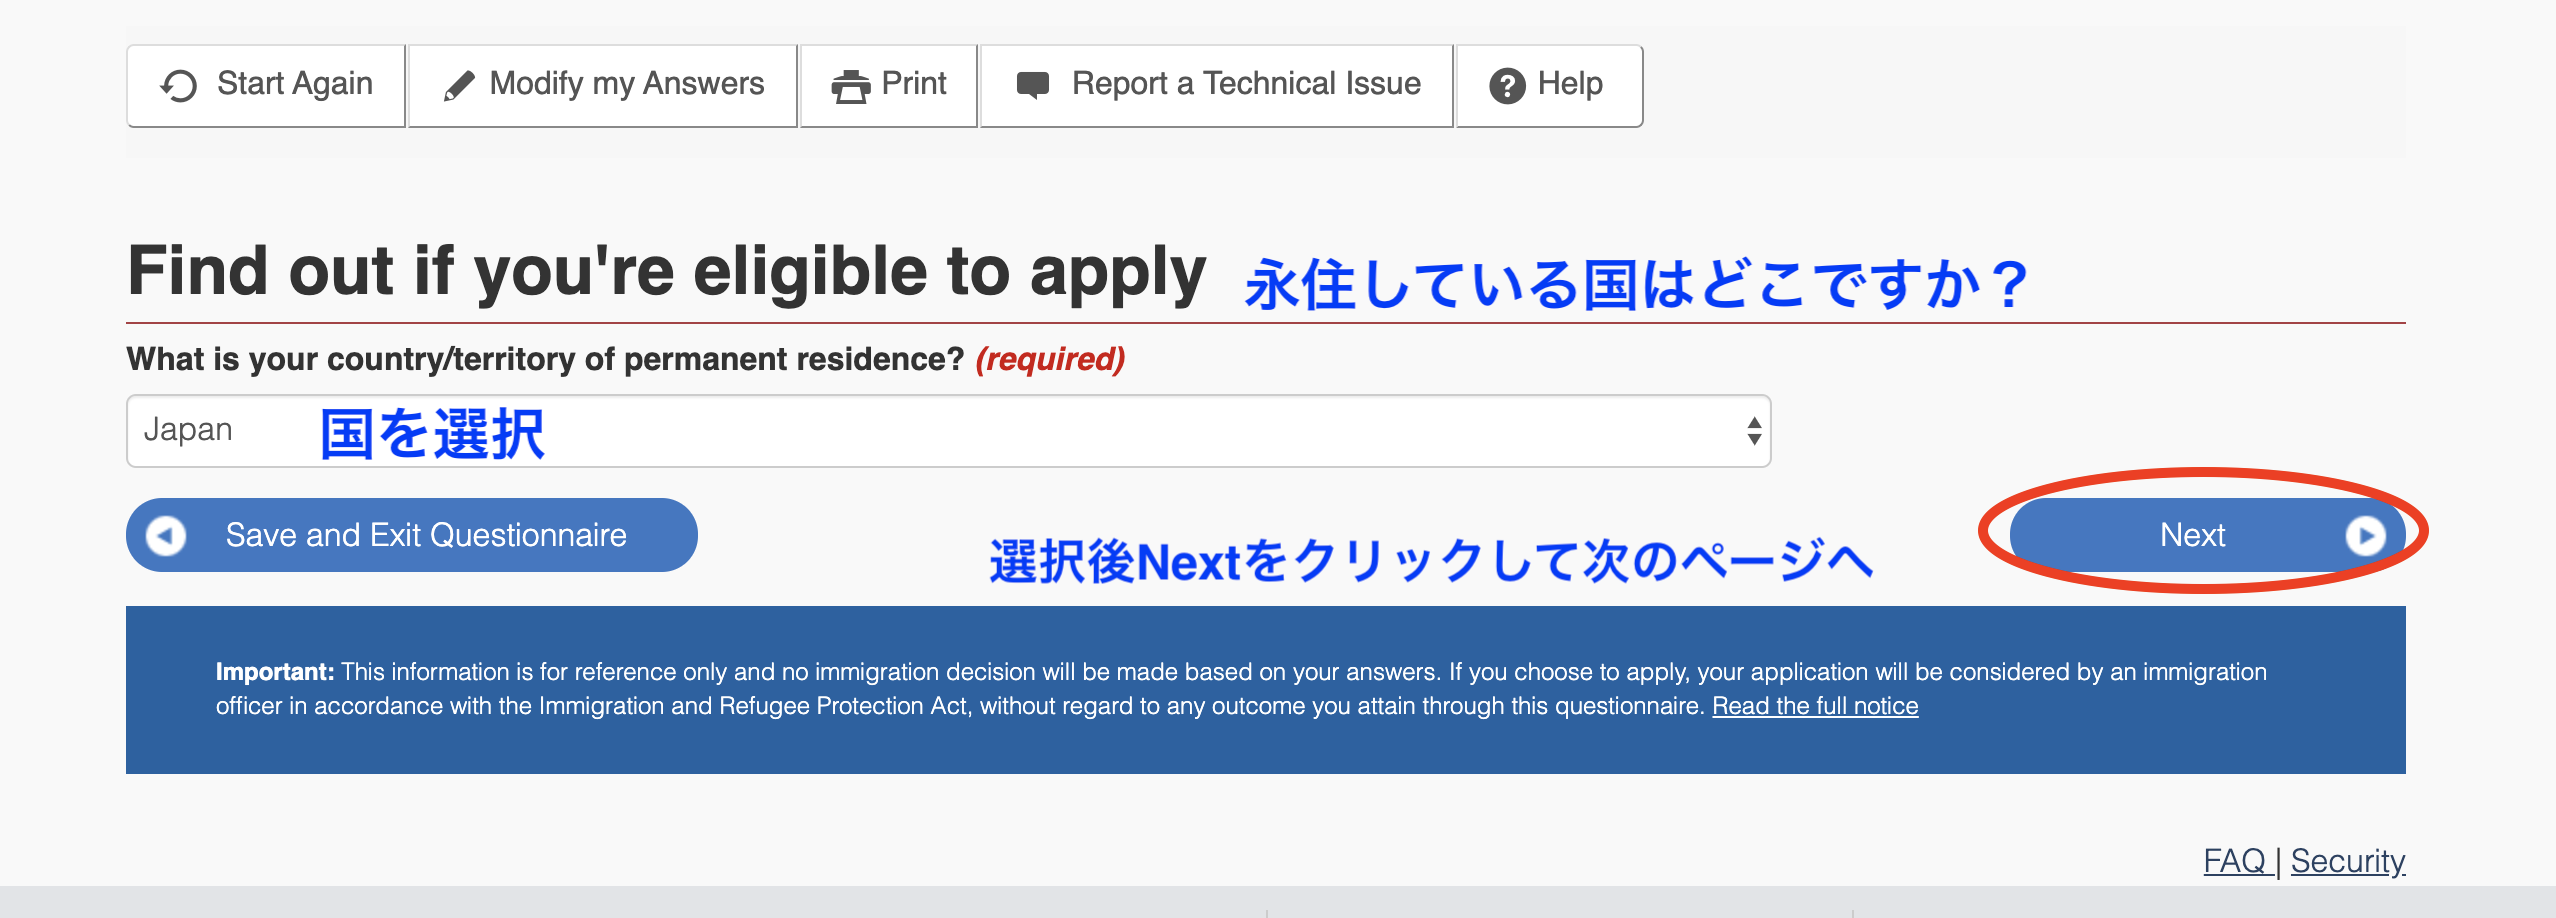Click the circular arrow Start Again icon
Image resolution: width=2556 pixels, height=918 pixels.
pos(179,86)
